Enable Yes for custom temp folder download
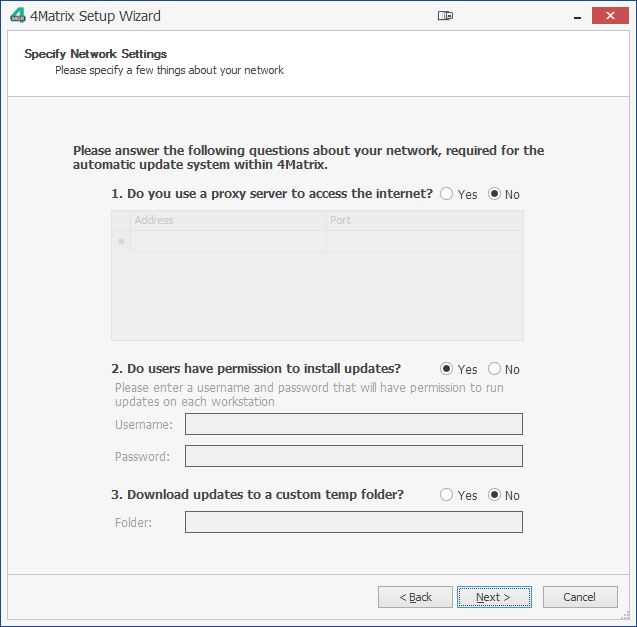The image size is (637, 627). tap(446, 495)
